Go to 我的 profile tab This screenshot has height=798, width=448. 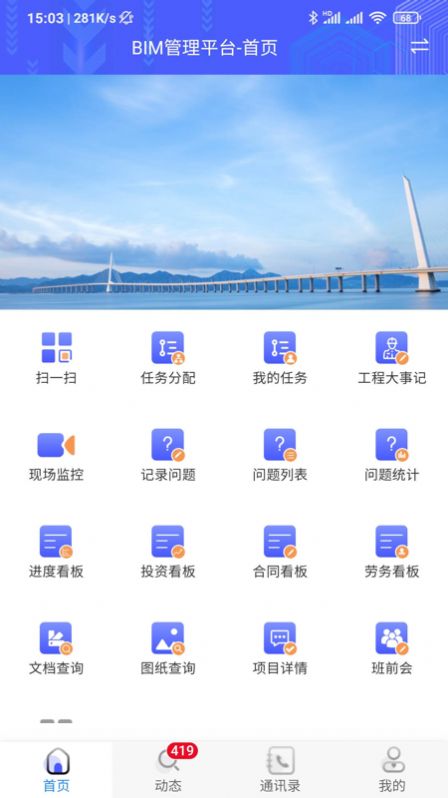point(392,769)
